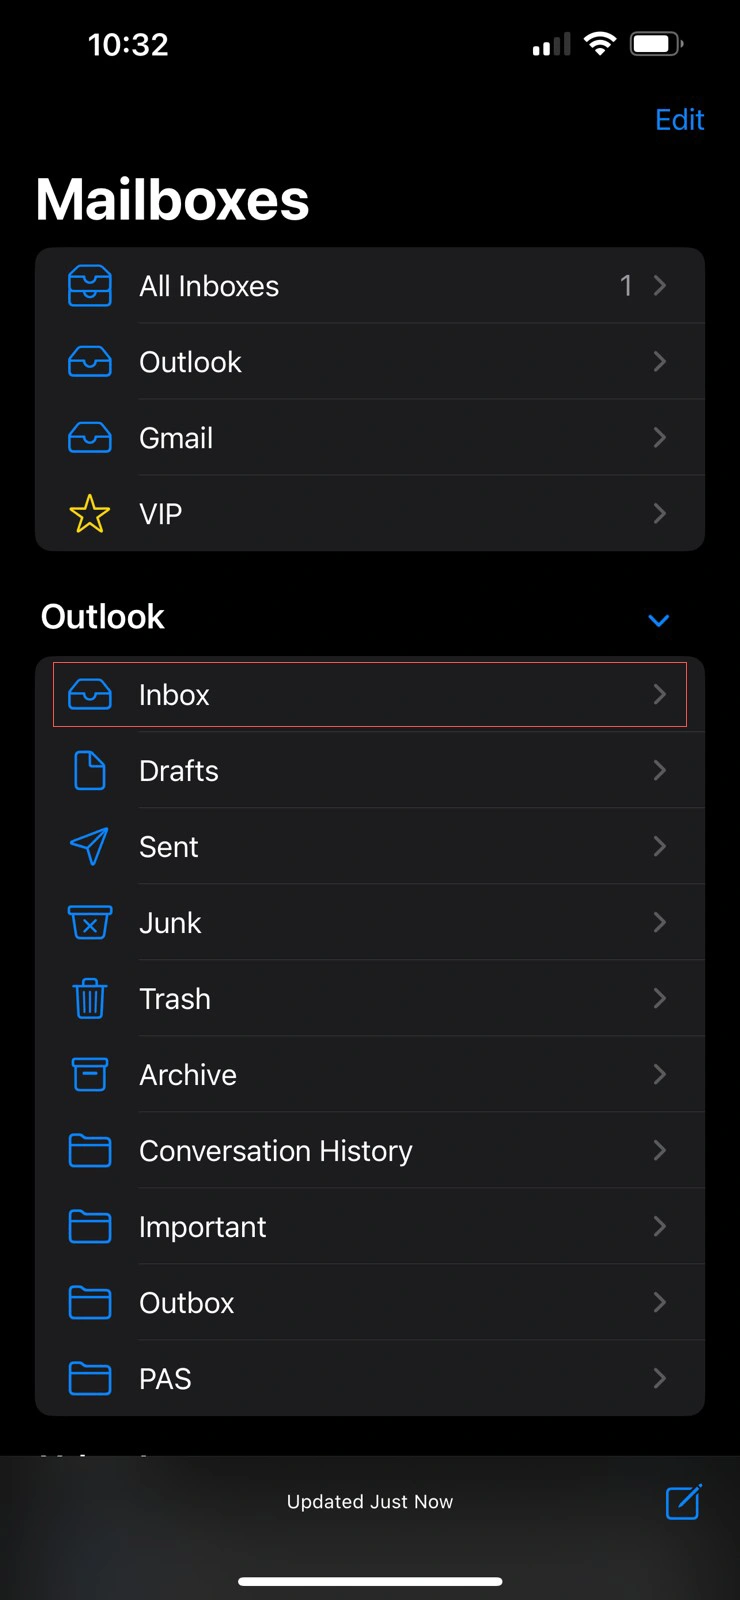Viewport: 740px width, 1600px height.
Task: Open the Important folder label
Action: 203,1227
